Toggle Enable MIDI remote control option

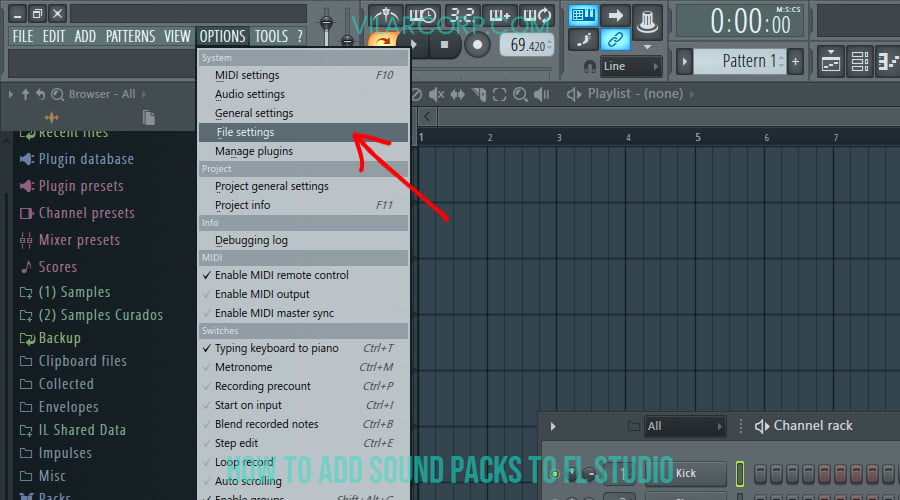(x=281, y=275)
